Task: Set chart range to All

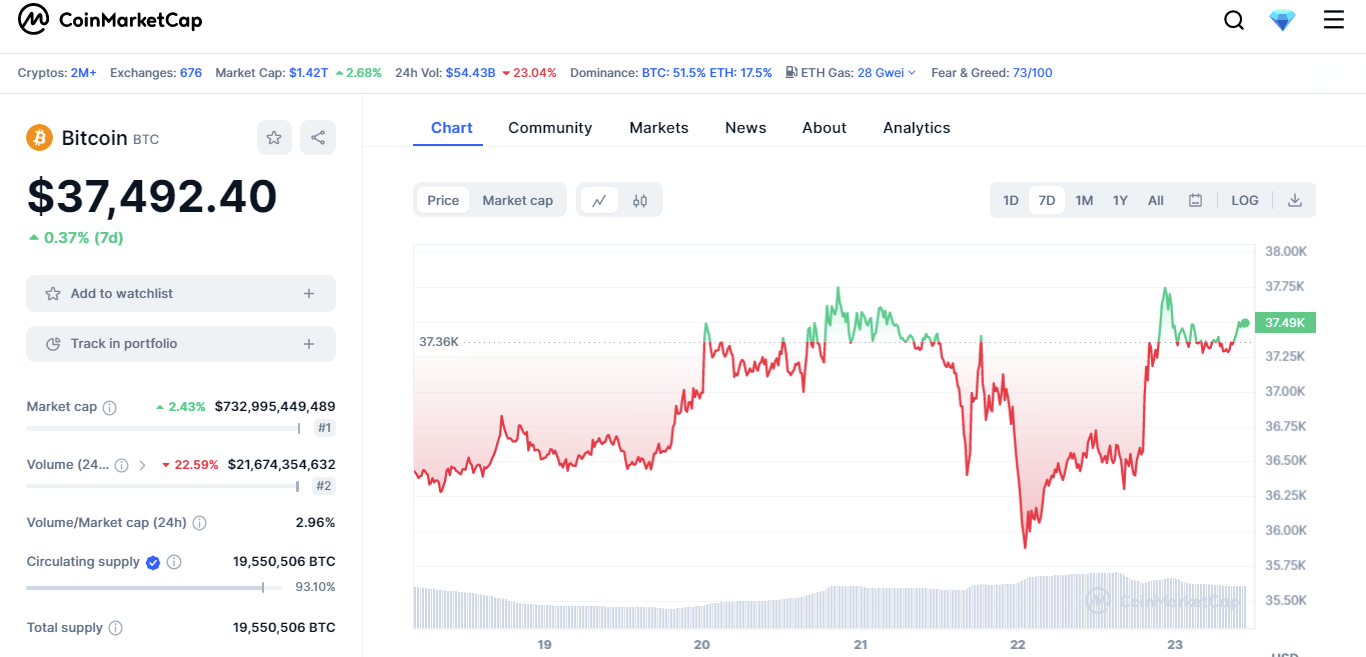Action: coord(1156,200)
